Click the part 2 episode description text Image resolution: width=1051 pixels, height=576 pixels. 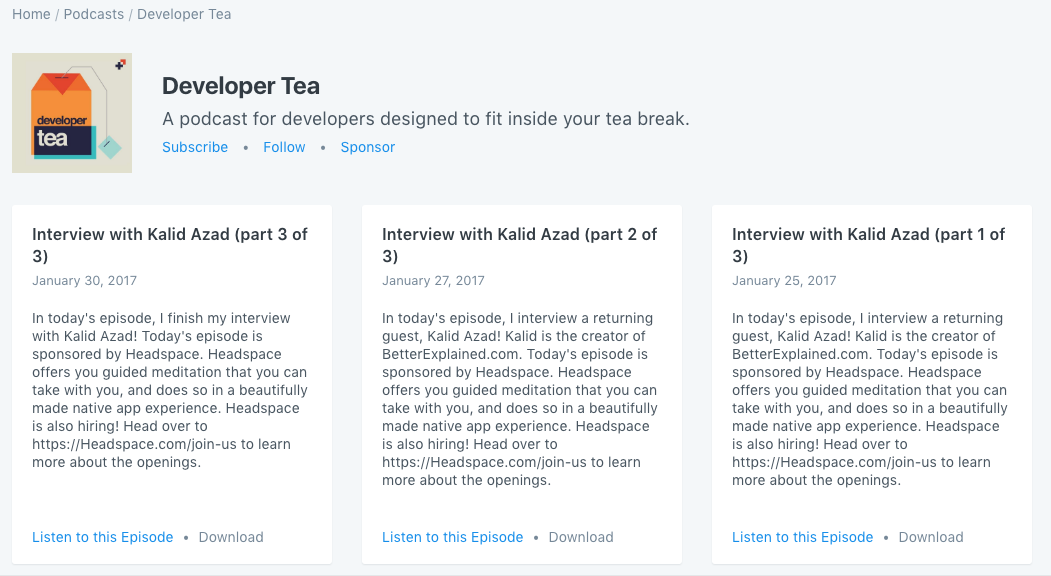[519, 399]
